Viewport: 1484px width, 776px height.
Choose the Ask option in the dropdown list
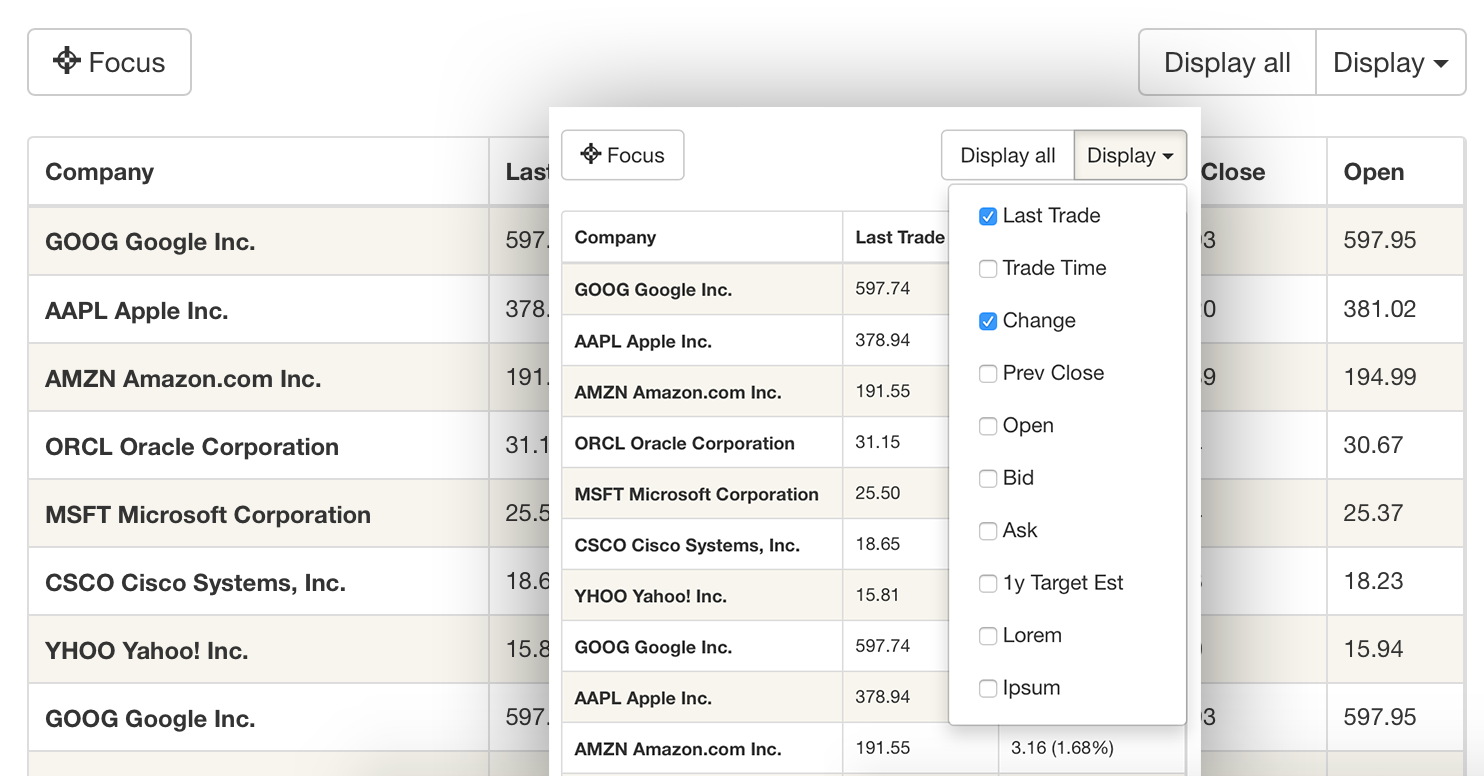click(x=1020, y=531)
